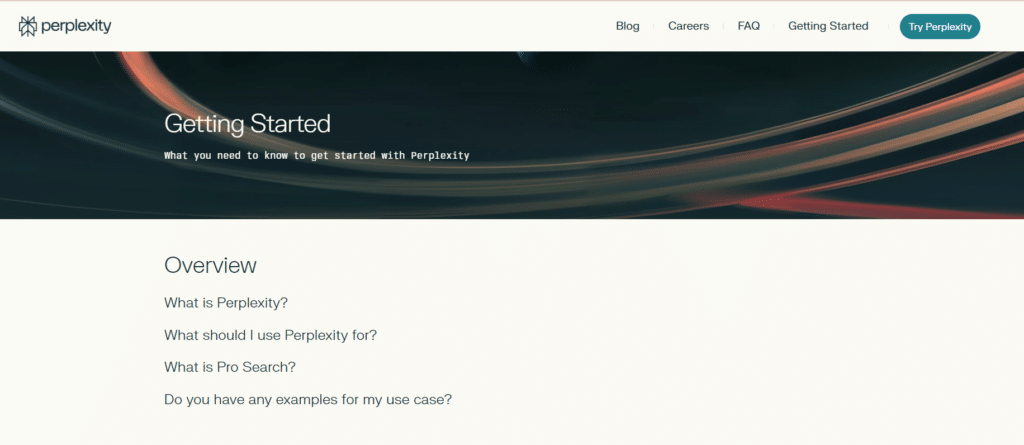Screen dimensions: 1024x445
Task: Open "What should I use Perplexity for?"
Action: [x=270, y=335]
